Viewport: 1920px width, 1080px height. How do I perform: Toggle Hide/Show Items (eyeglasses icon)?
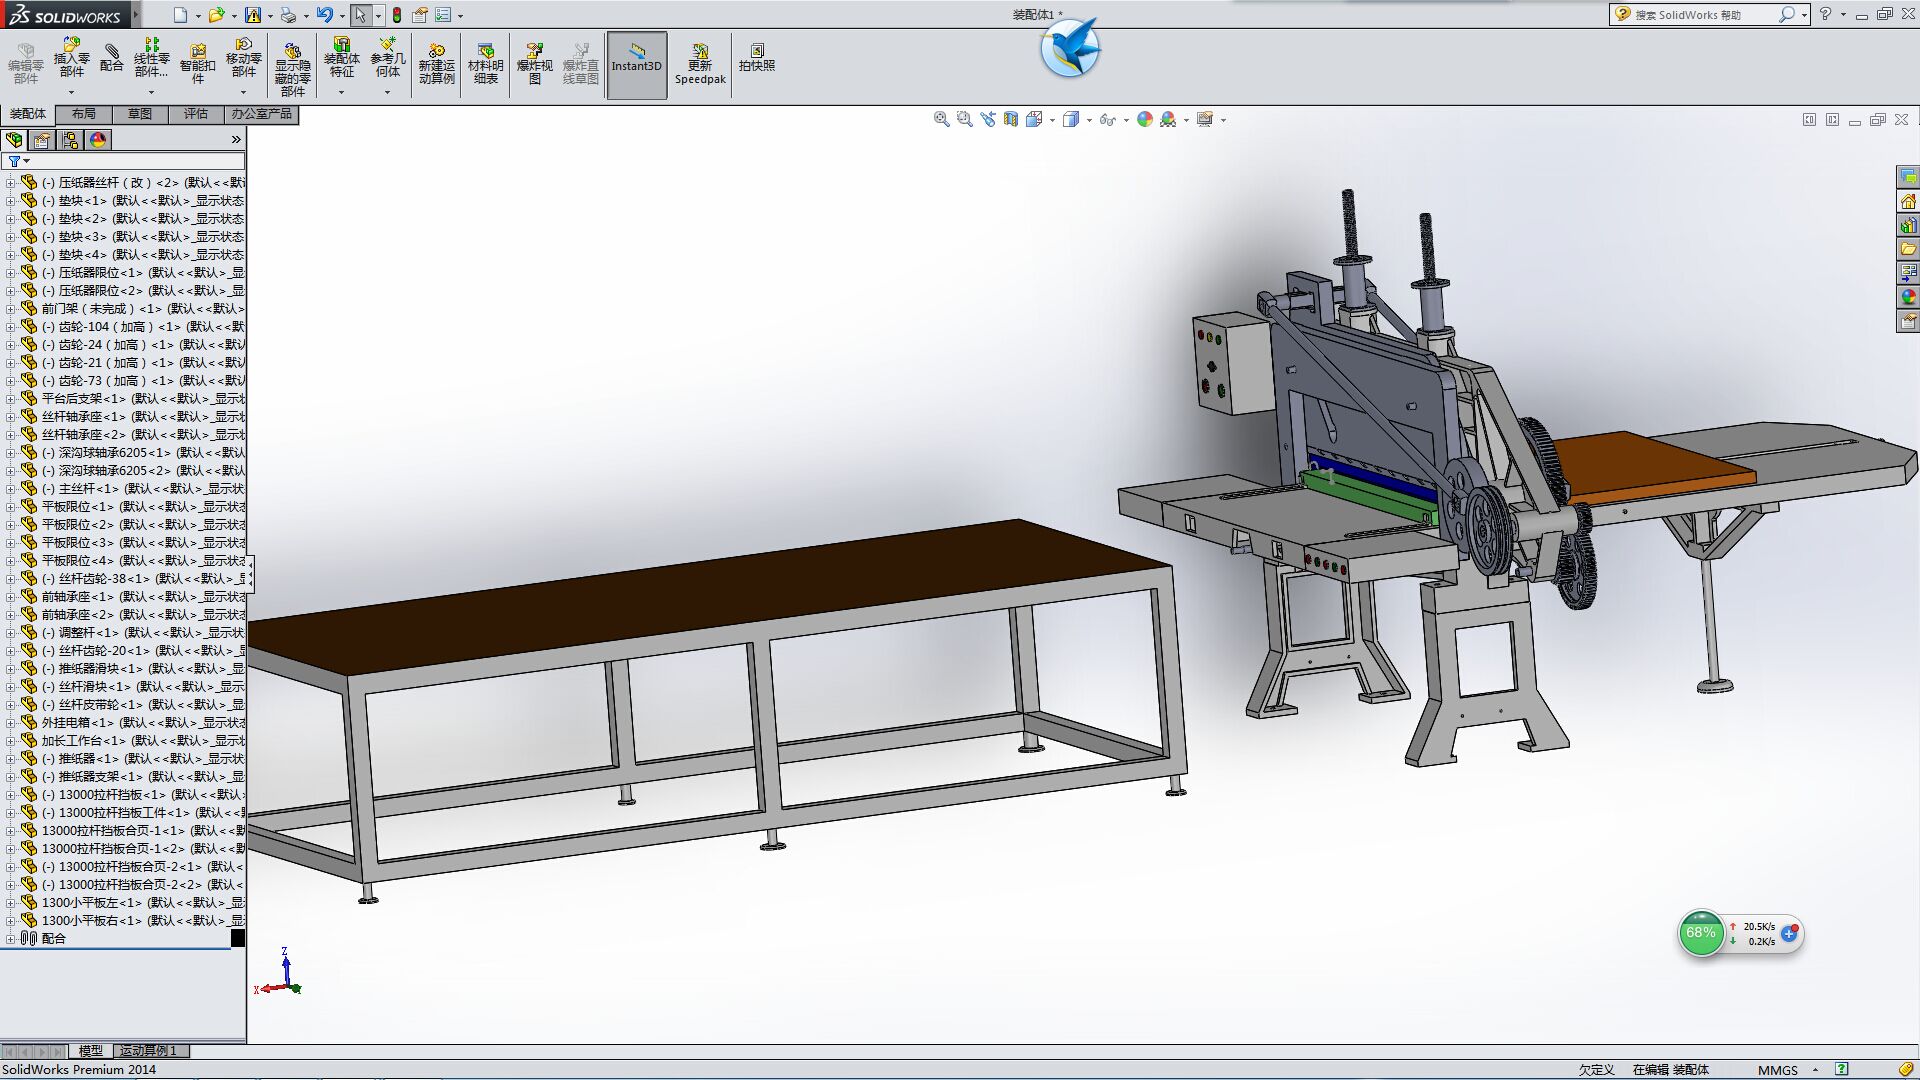point(1108,119)
